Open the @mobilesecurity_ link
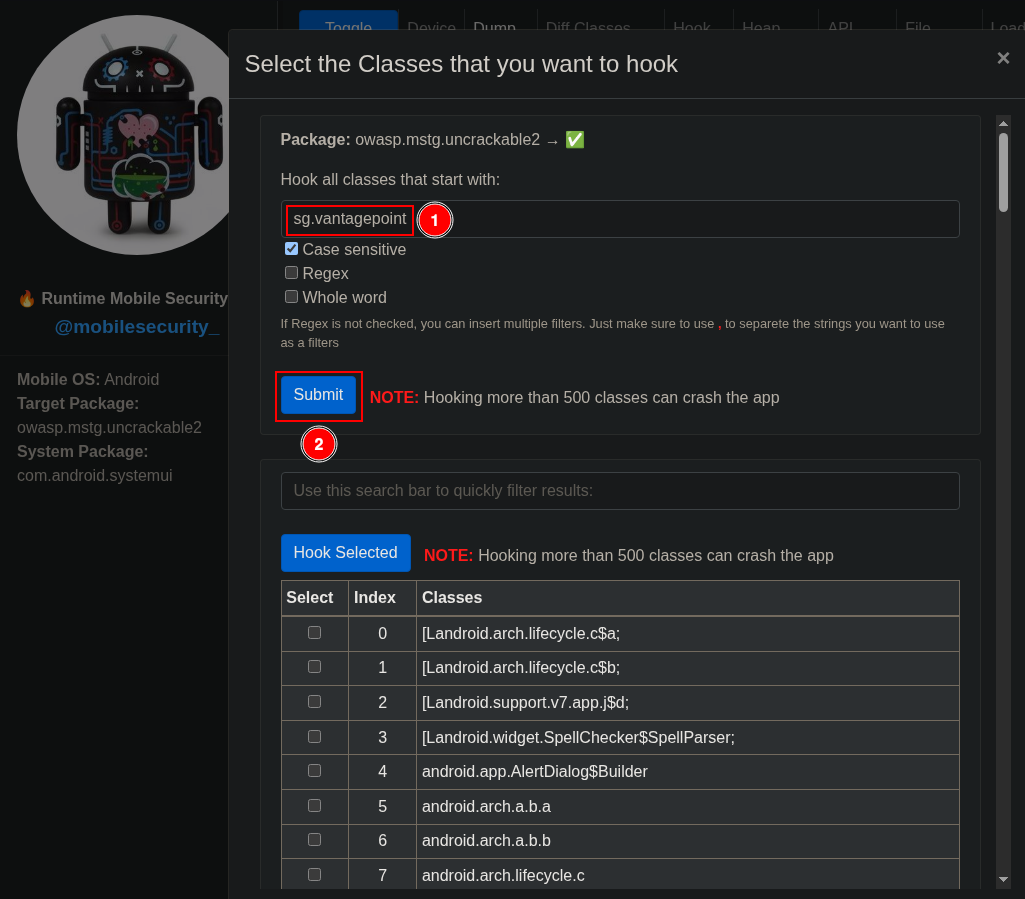 pos(137,327)
